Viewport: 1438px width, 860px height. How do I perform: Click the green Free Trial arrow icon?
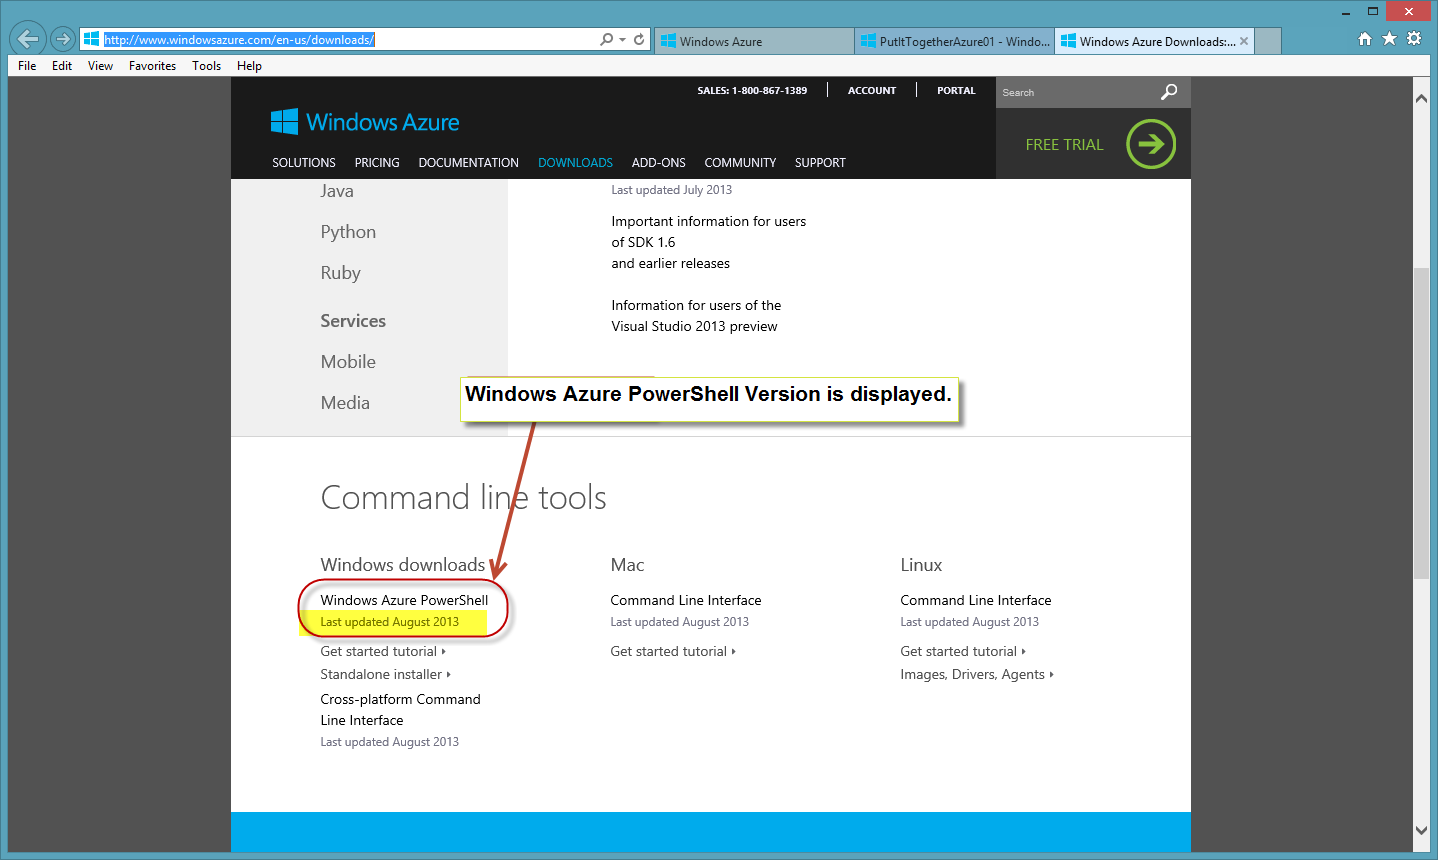click(x=1151, y=144)
